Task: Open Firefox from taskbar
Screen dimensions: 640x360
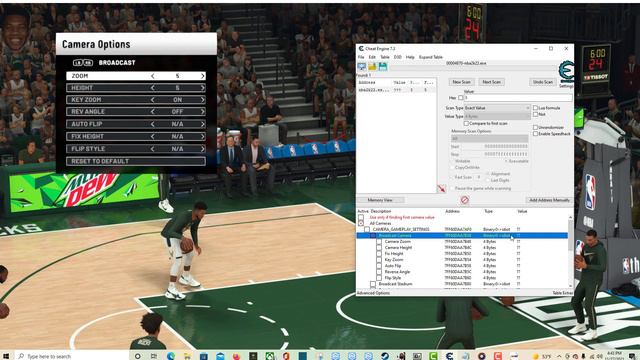Action: pos(236,356)
